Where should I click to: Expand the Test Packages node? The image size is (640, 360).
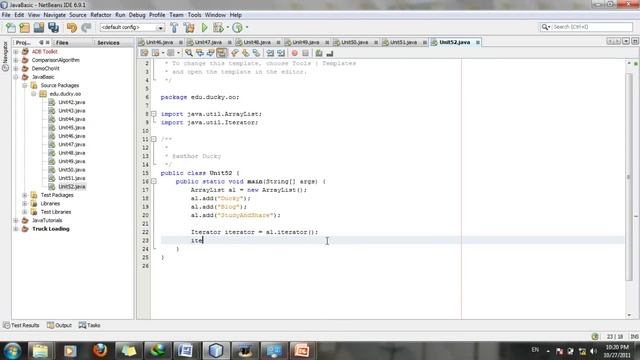tap(24, 195)
